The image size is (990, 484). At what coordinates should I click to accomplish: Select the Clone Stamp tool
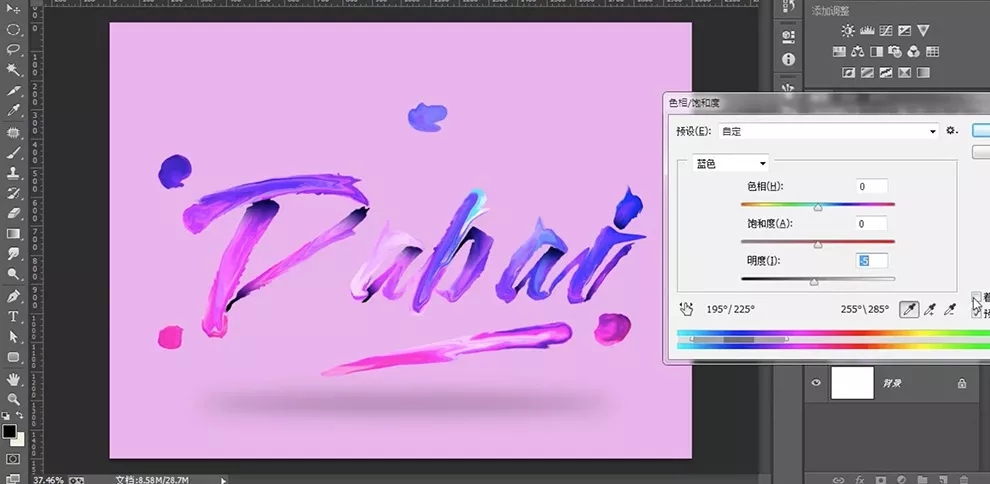point(13,172)
